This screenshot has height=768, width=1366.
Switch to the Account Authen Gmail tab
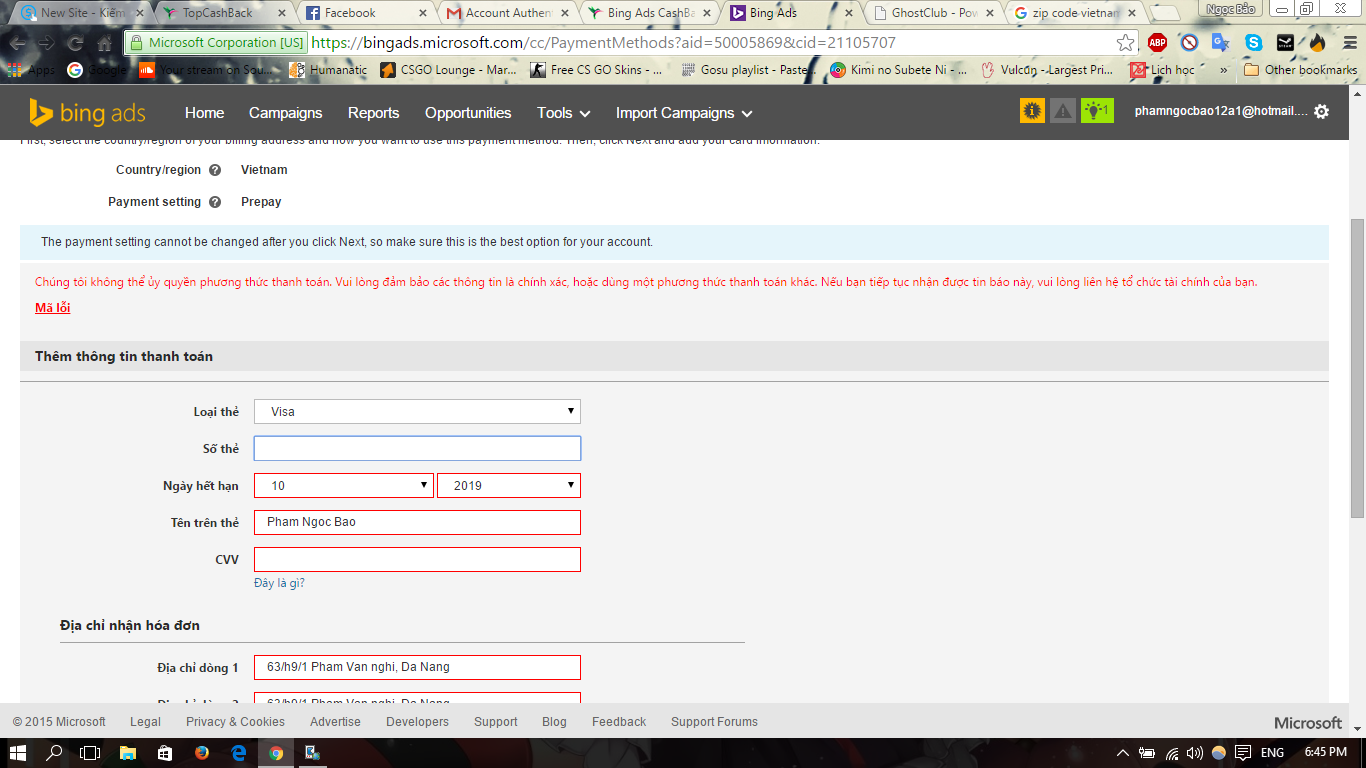[507, 13]
